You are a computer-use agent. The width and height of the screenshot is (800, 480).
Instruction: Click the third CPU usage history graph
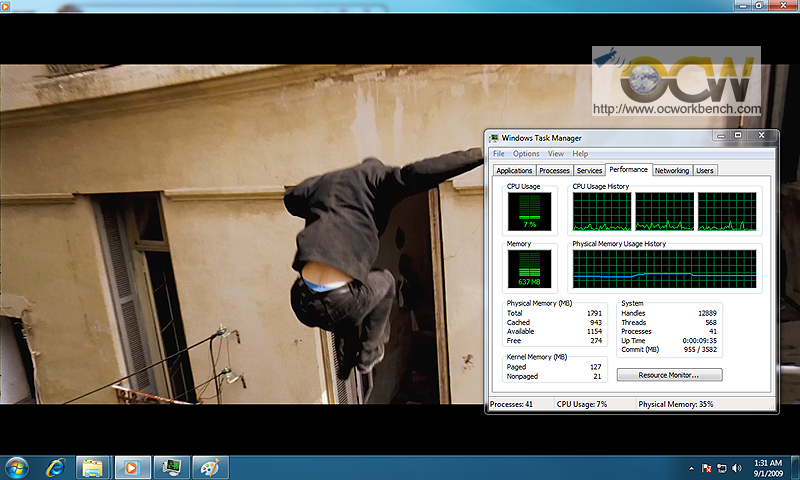[727, 212]
